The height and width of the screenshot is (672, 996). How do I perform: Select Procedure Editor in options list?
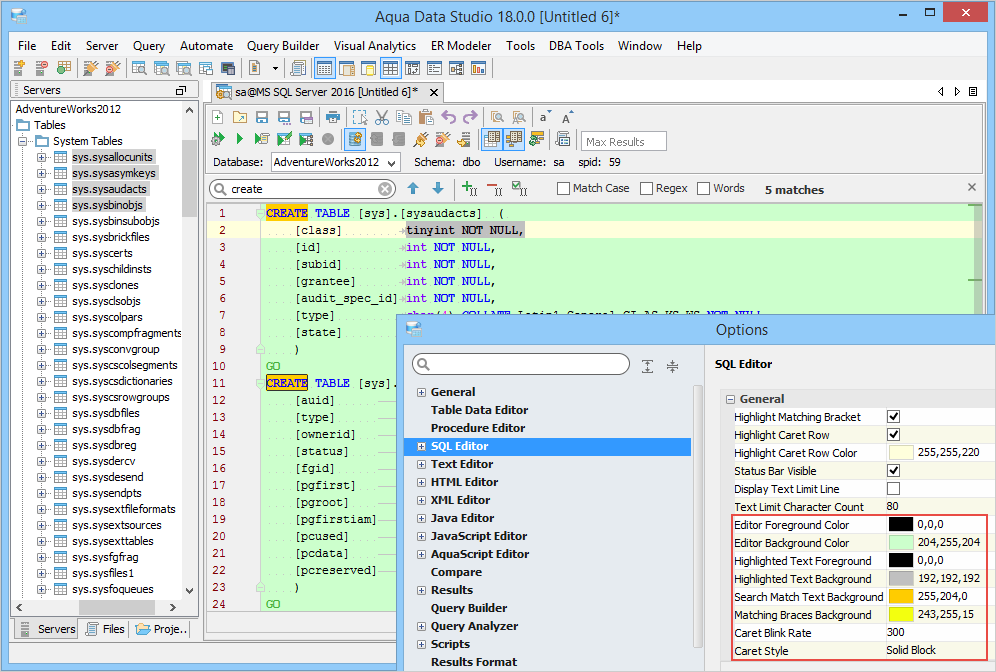coord(478,428)
